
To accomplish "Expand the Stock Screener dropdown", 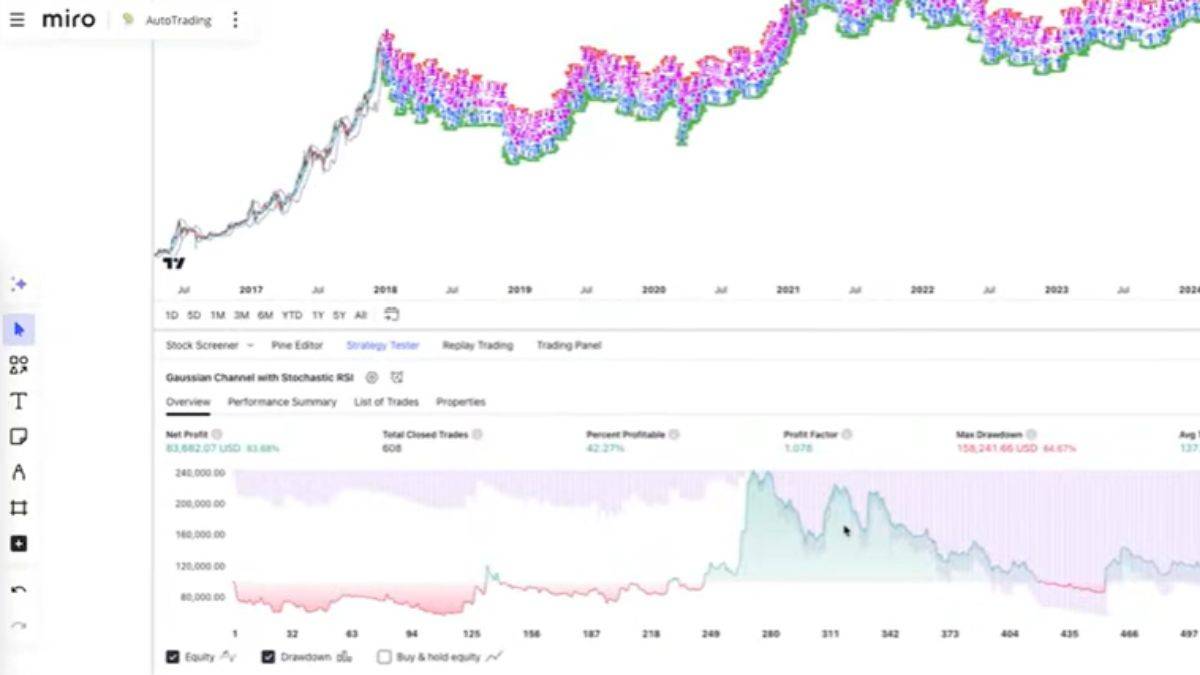I will (x=250, y=345).
